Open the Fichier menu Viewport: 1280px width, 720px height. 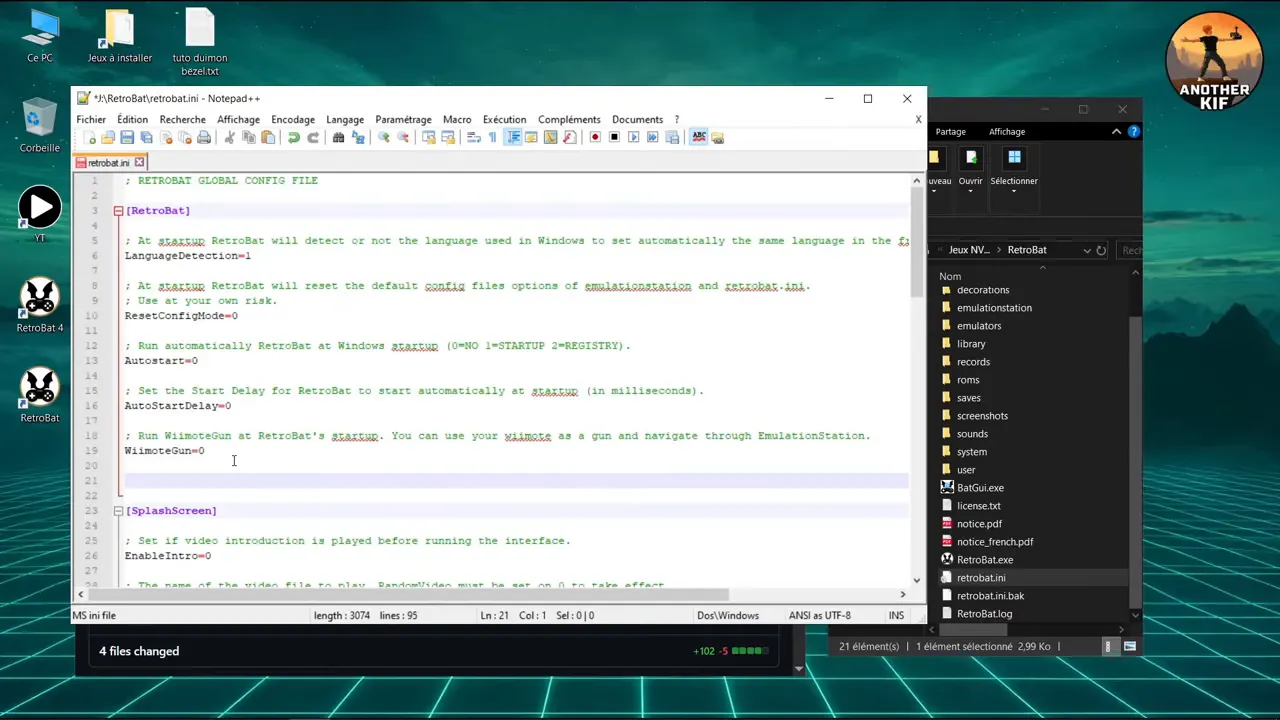(91, 119)
